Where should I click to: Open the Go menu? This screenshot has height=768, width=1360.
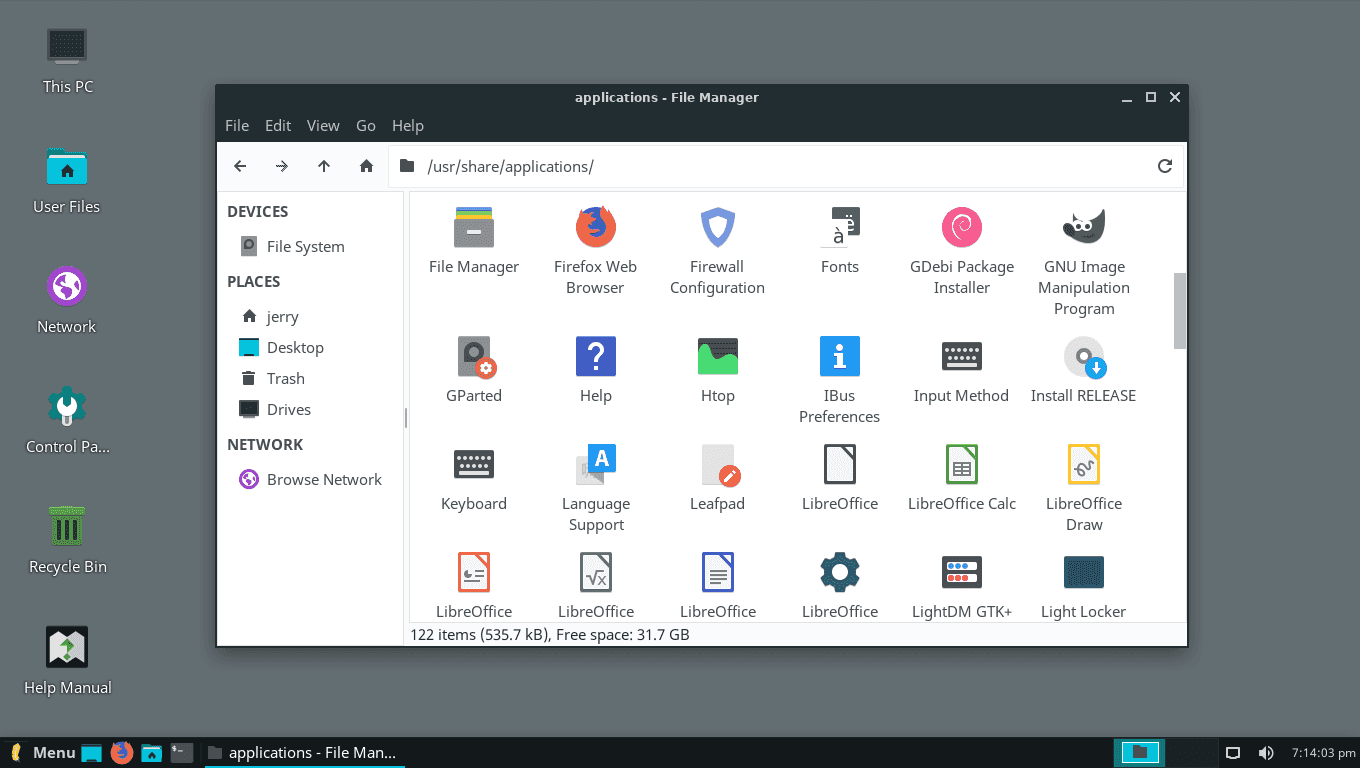[365, 125]
